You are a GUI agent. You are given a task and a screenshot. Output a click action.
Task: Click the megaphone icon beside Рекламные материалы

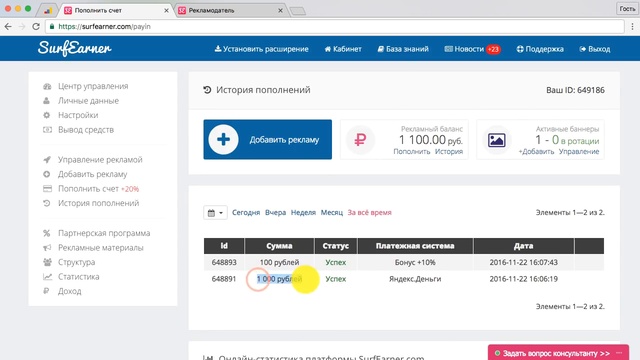(x=47, y=248)
